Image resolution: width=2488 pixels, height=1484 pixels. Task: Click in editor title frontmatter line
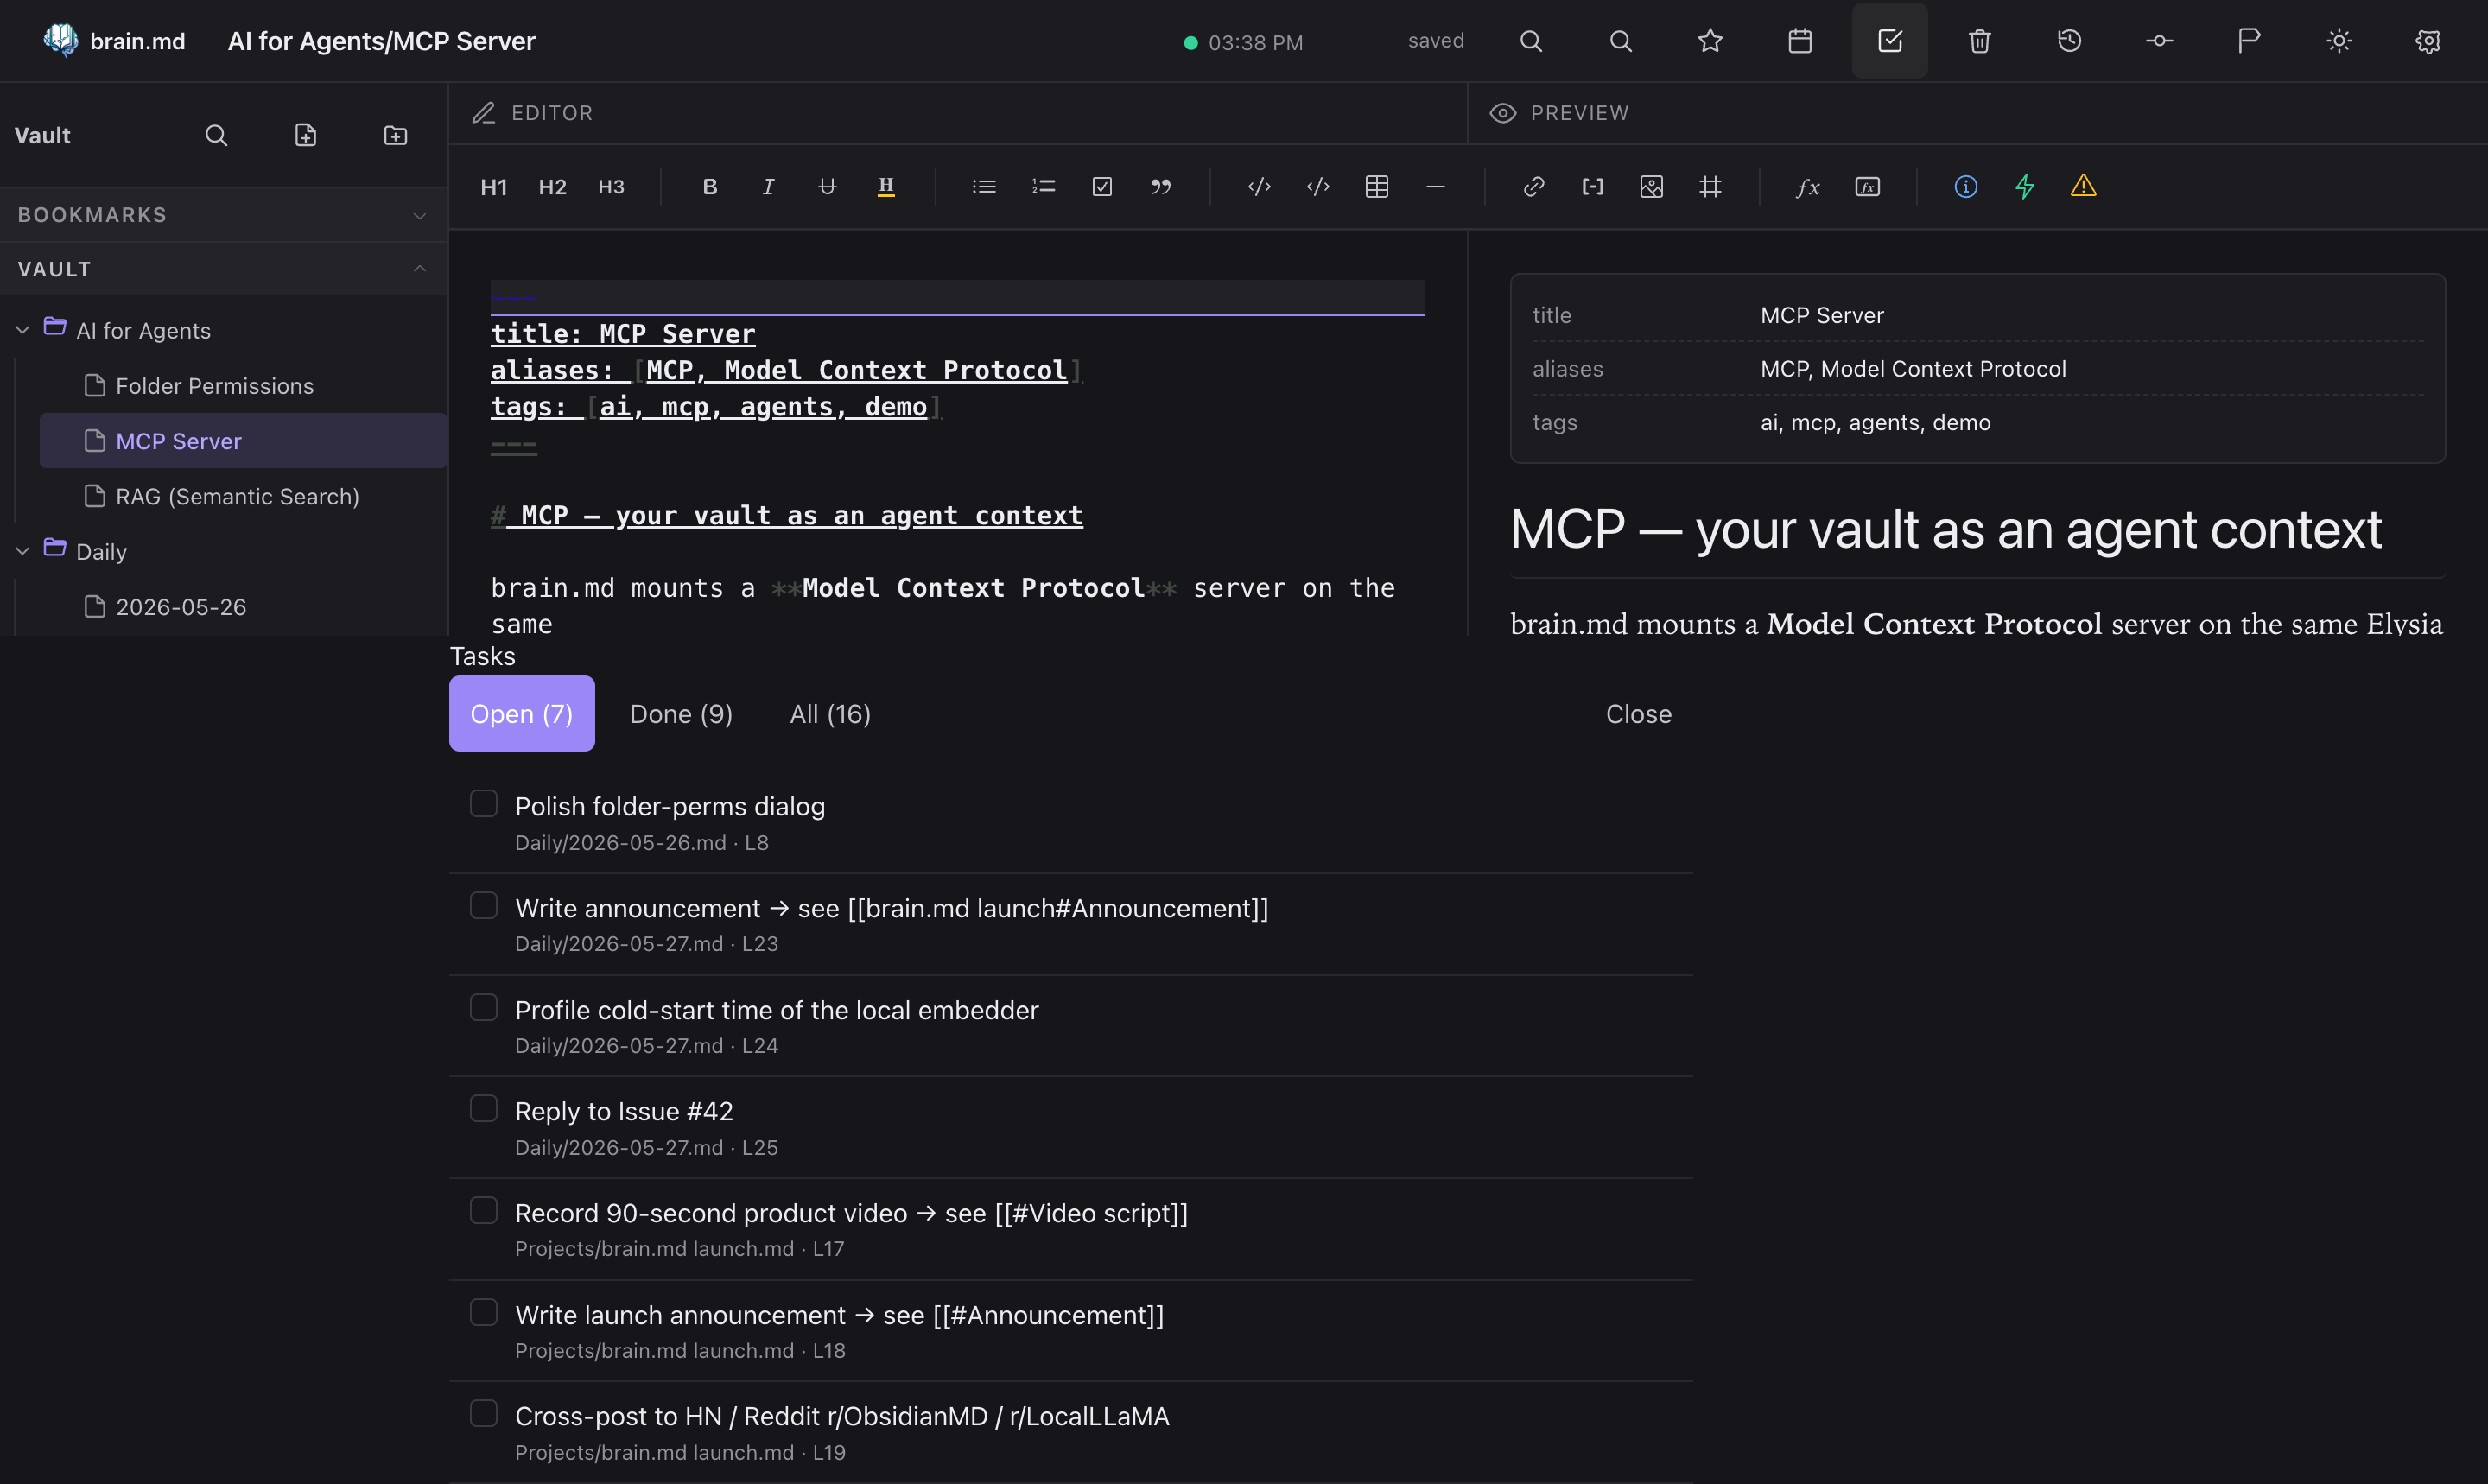pos(623,334)
